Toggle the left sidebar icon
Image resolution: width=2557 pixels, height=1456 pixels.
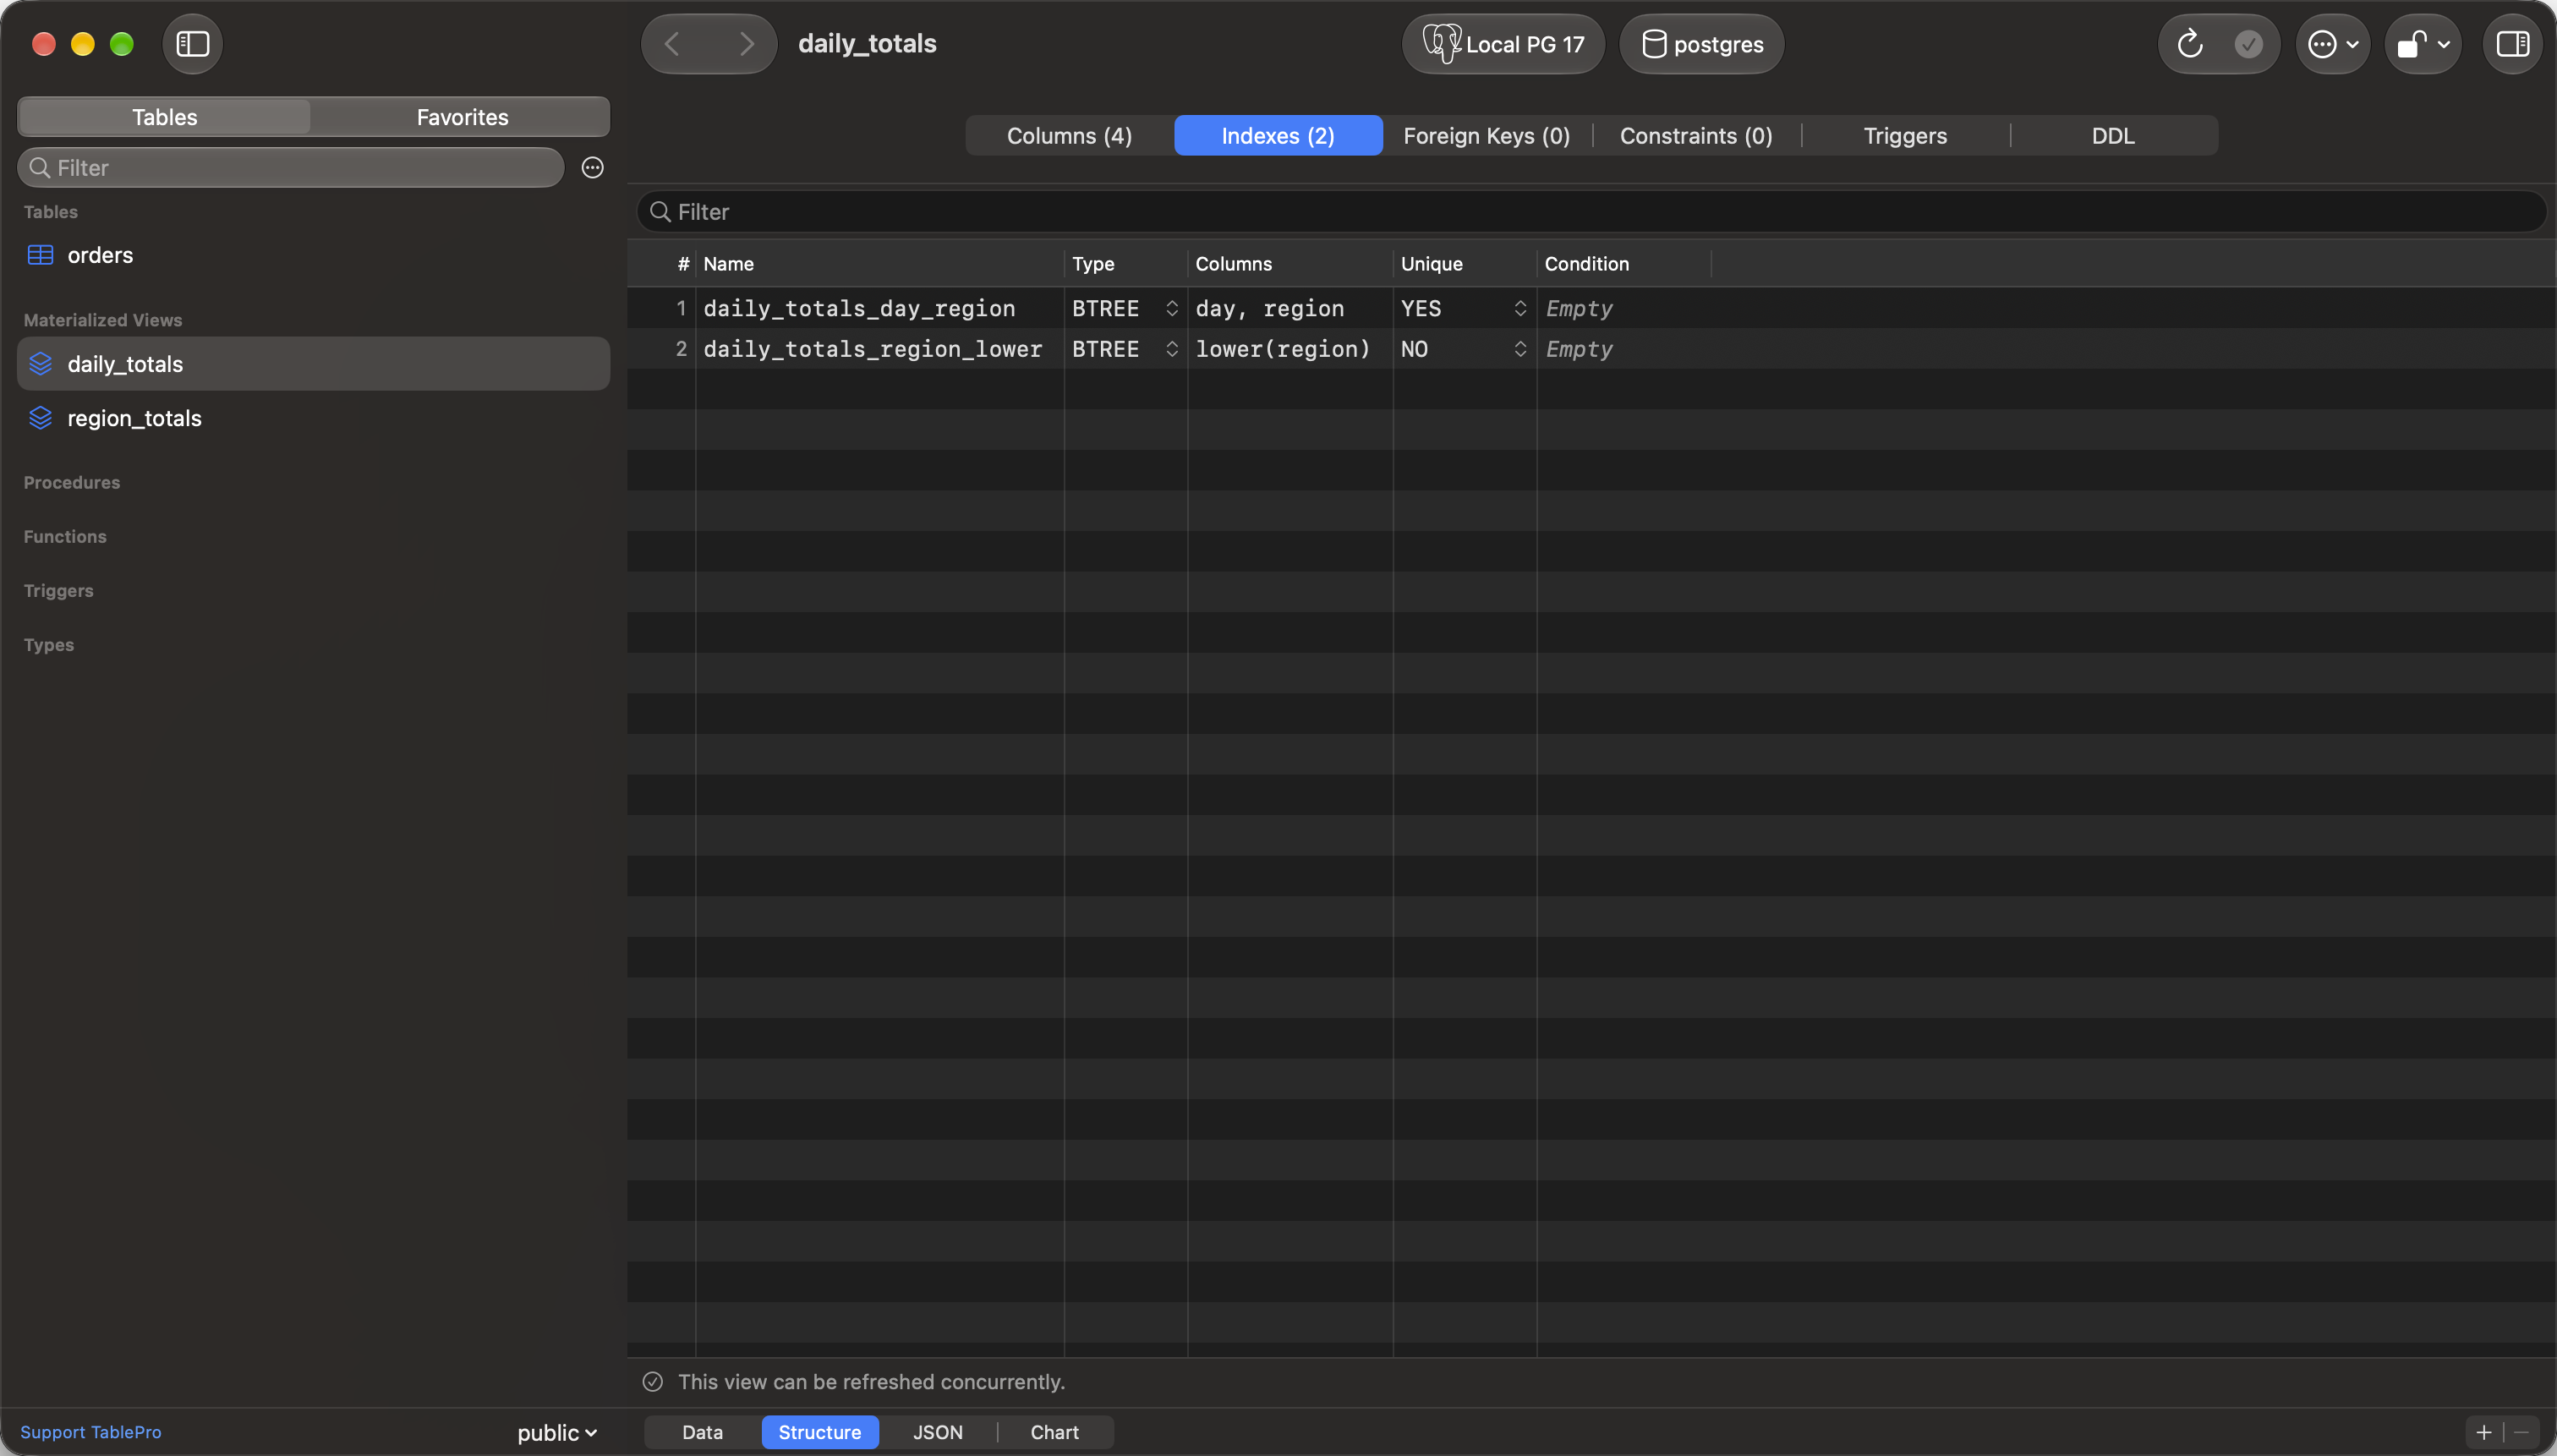point(192,44)
